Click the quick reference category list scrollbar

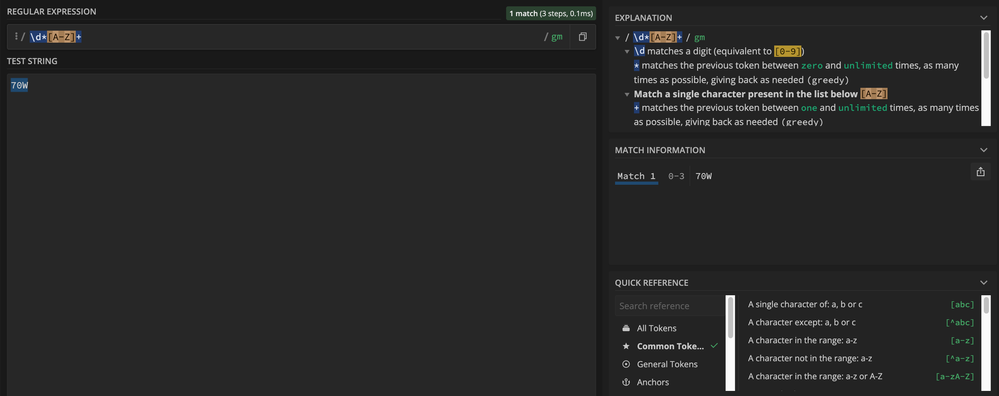(730, 317)
